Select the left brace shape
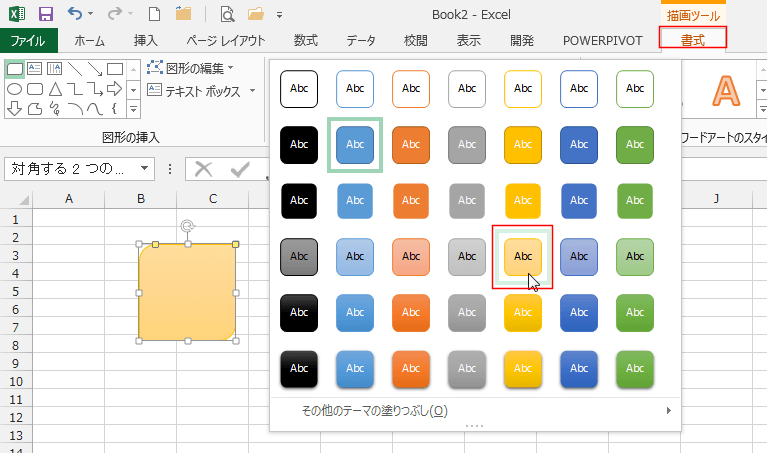This screenshot has width=767, height=453. [114, 108]
